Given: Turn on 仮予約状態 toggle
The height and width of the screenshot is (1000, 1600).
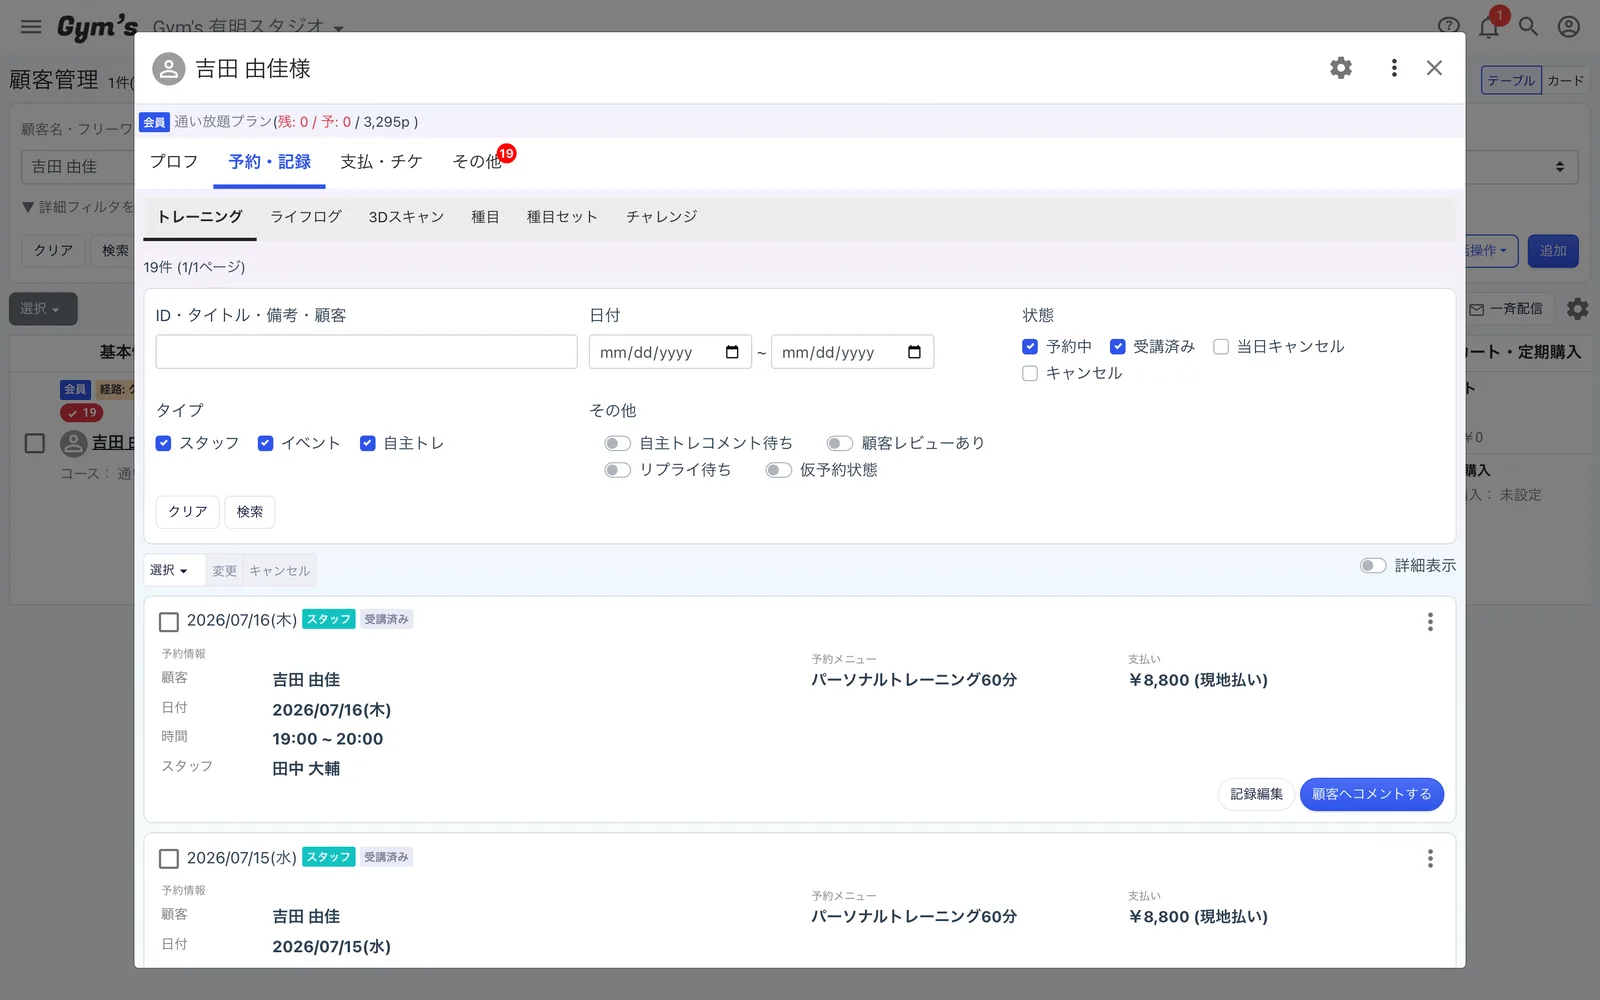Looking at the screenshot, I should (779, 470).
